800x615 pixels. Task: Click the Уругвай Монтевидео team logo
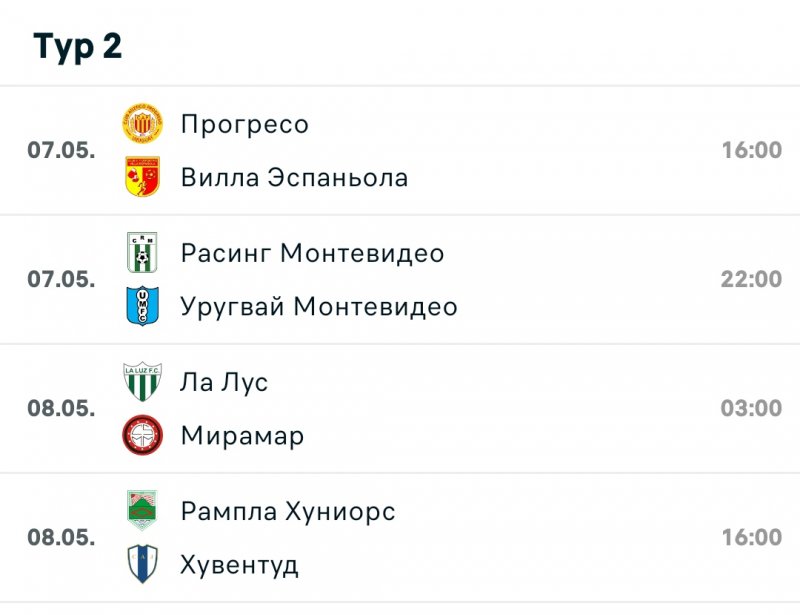(x=142, y=306)
